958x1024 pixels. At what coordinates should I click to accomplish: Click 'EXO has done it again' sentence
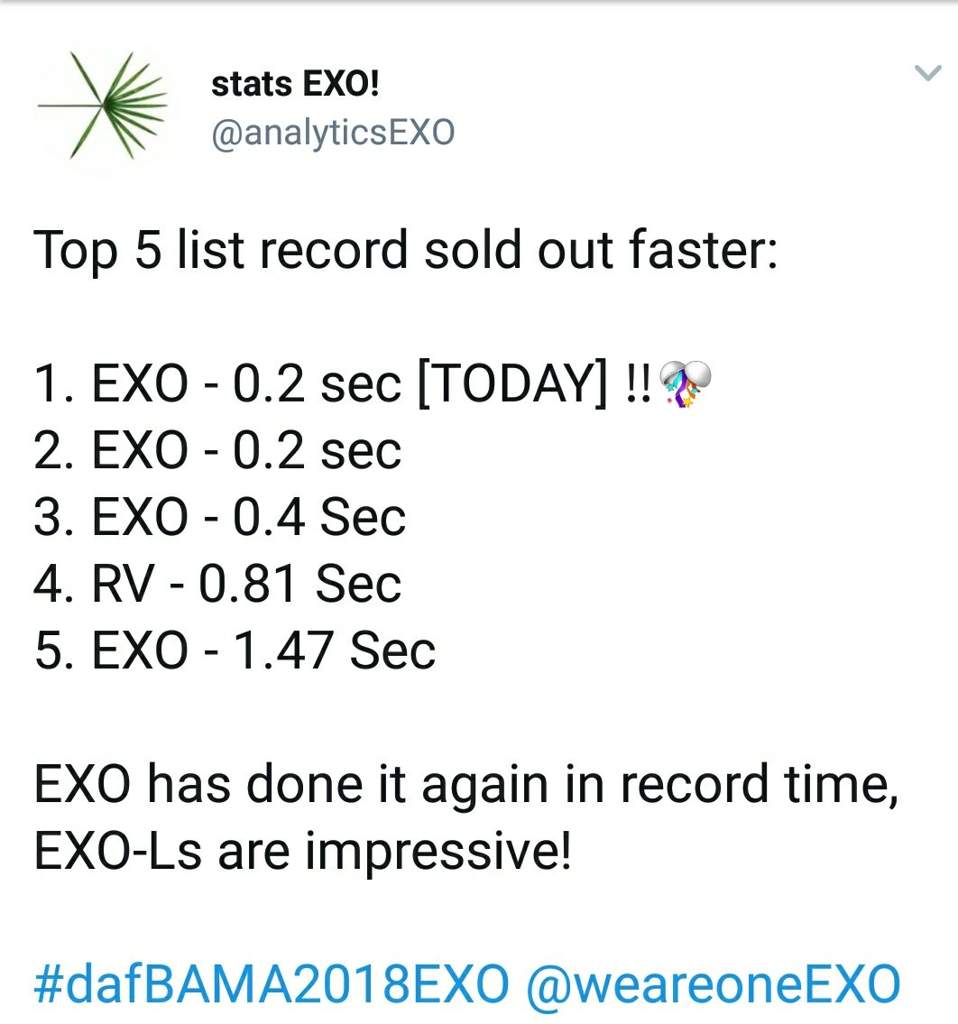pyautogui.click(x=466, y=784)
